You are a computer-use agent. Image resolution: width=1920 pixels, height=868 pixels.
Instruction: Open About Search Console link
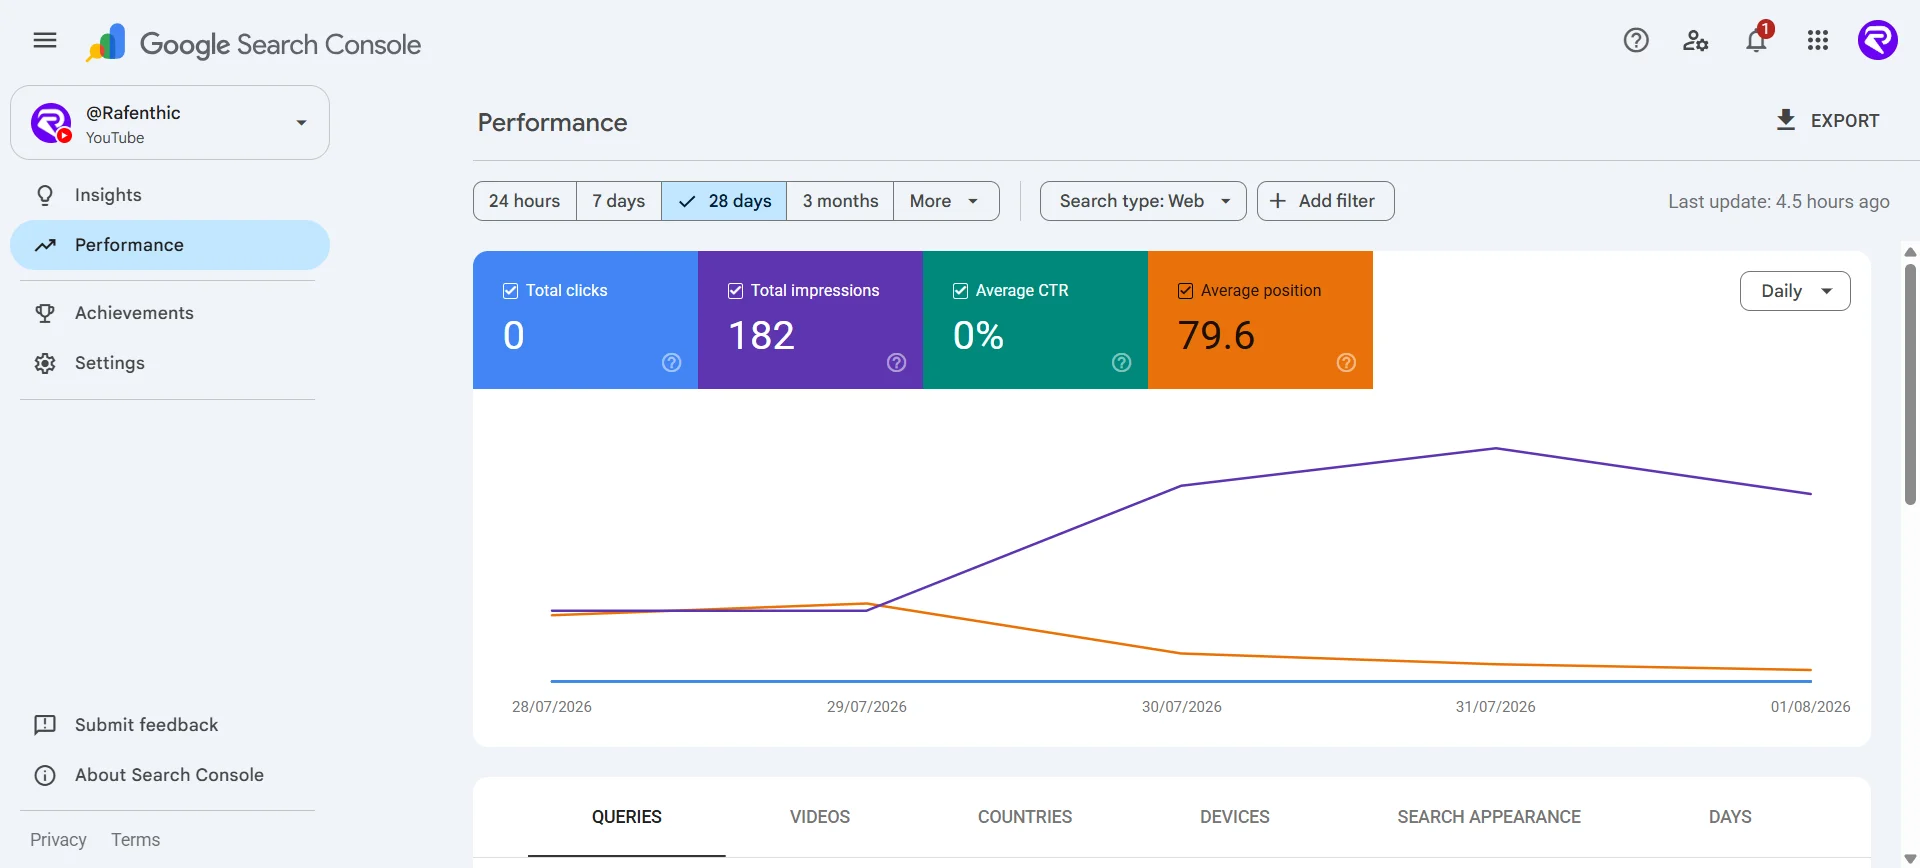click(169, 775)
